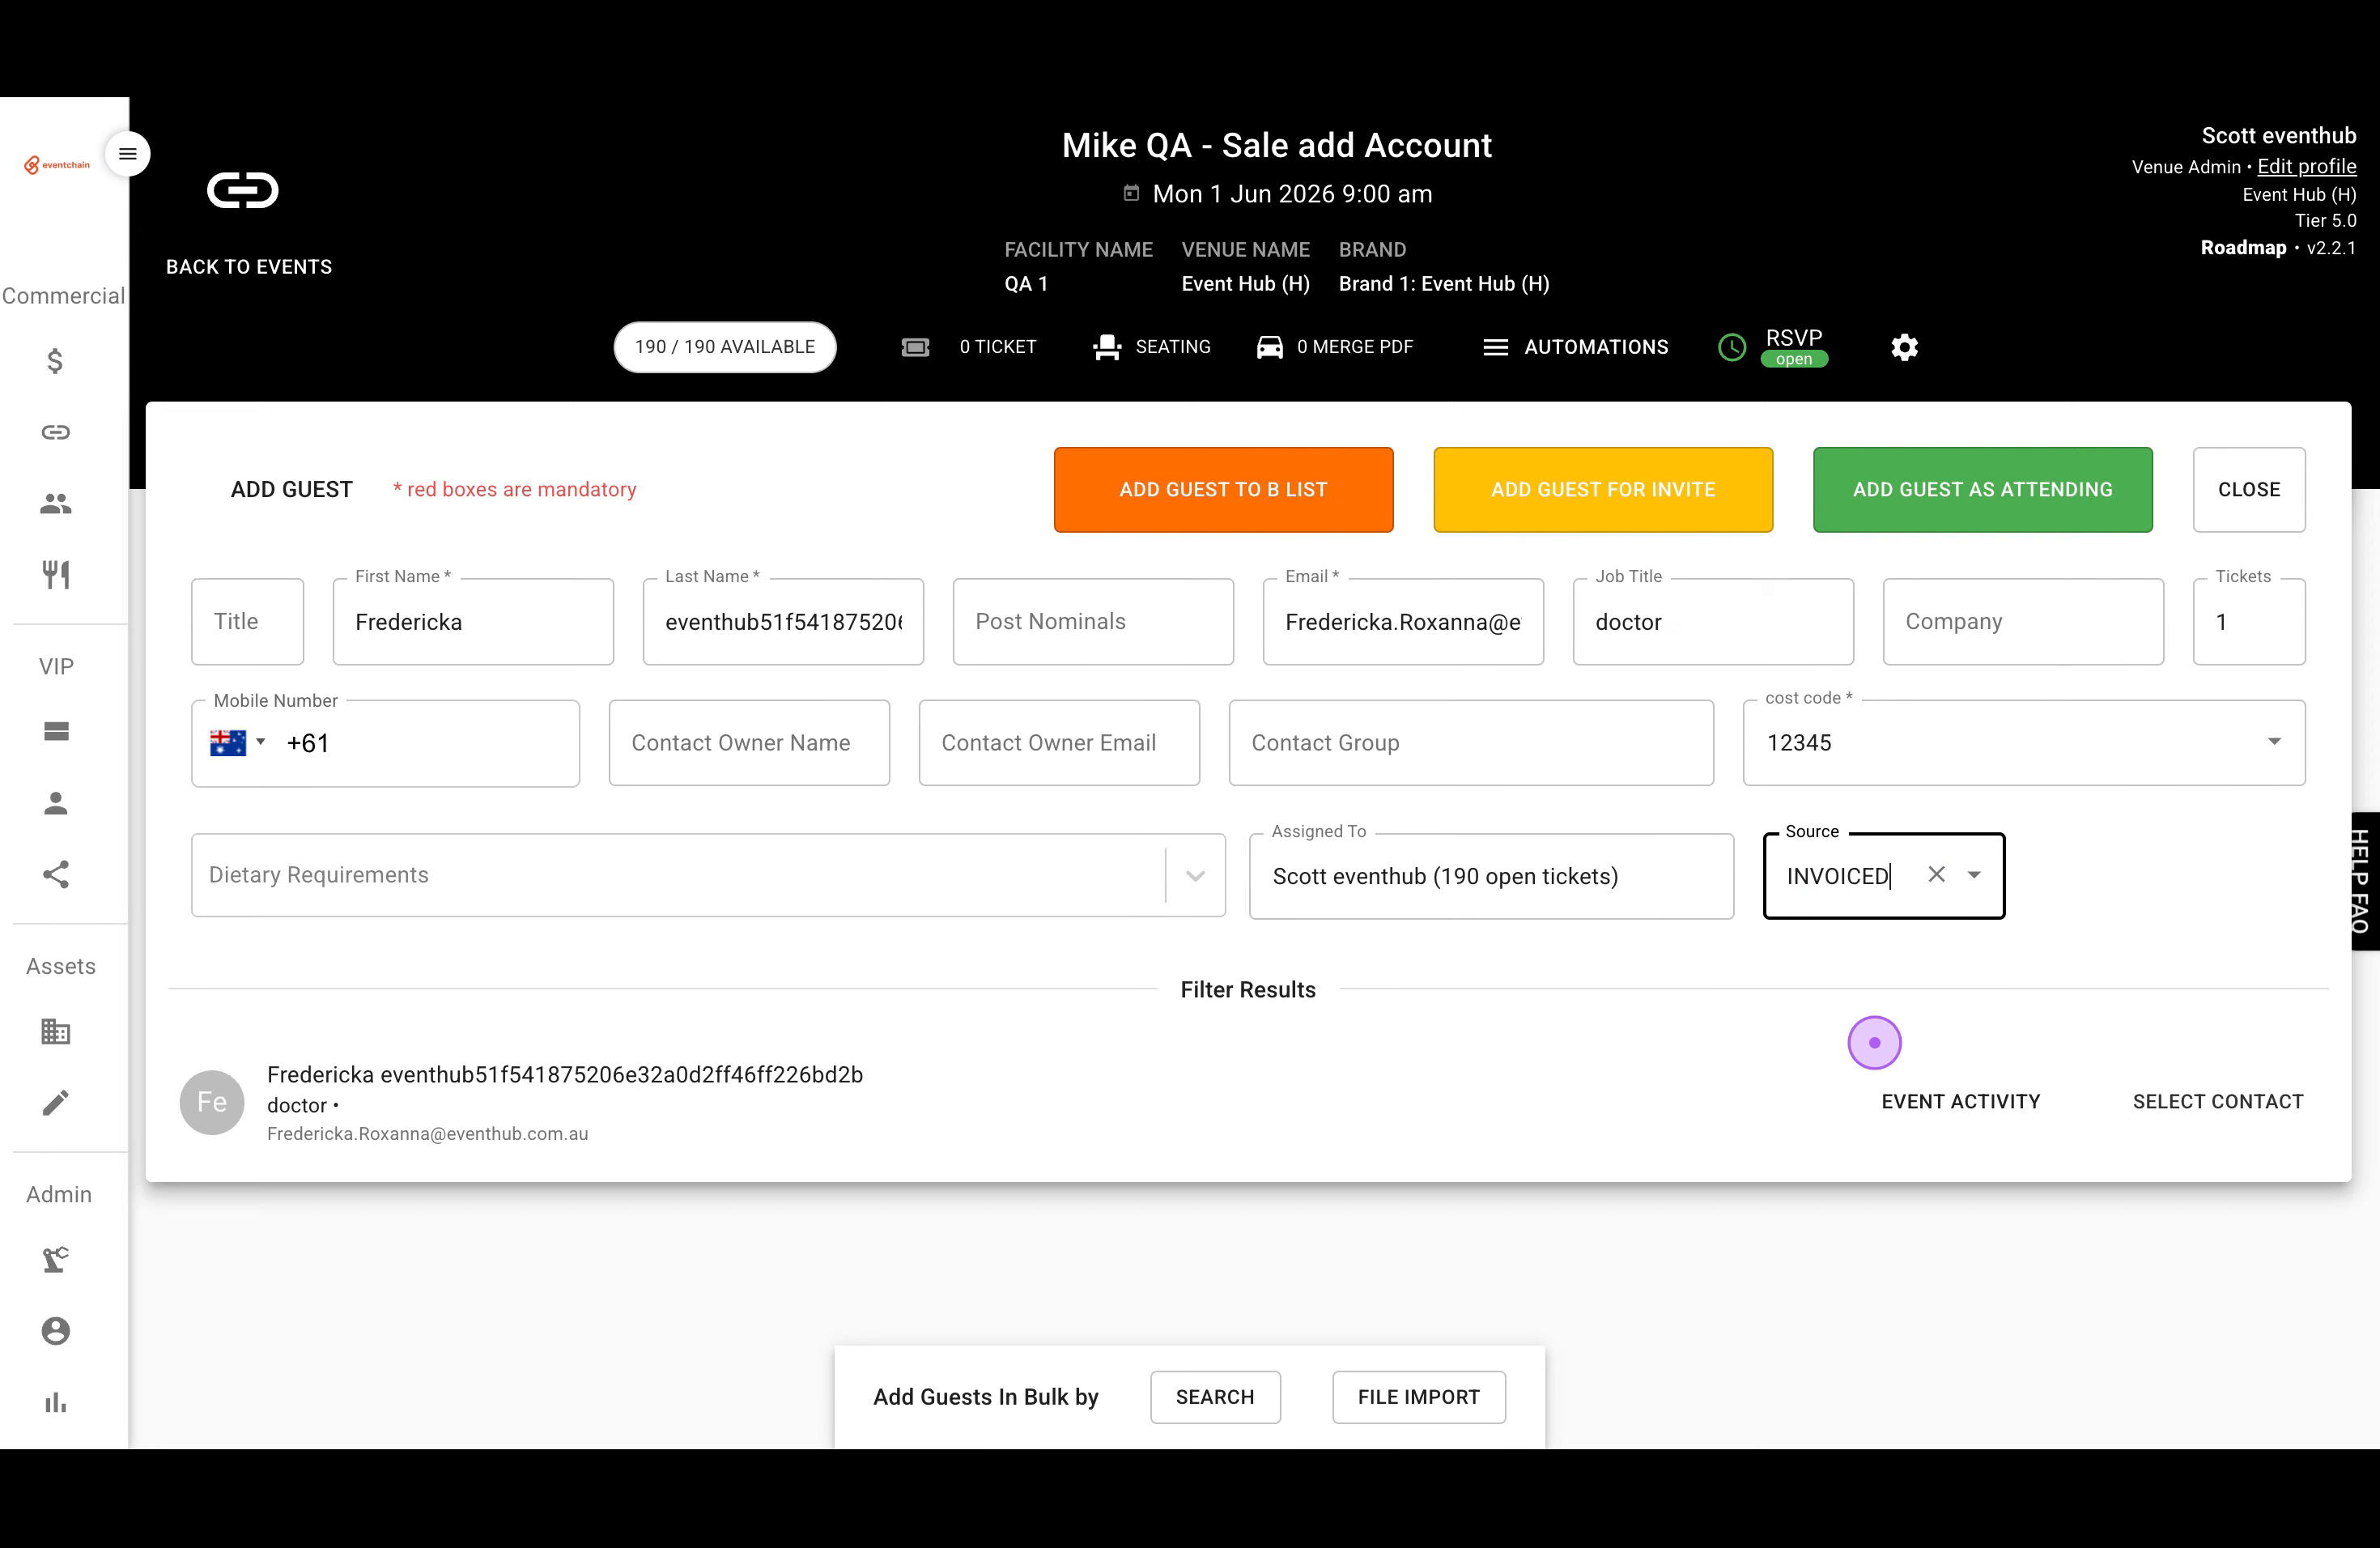Open the dollar sign Commercial icon
The image size is (2380, 1548).
(x=56, y=360)
